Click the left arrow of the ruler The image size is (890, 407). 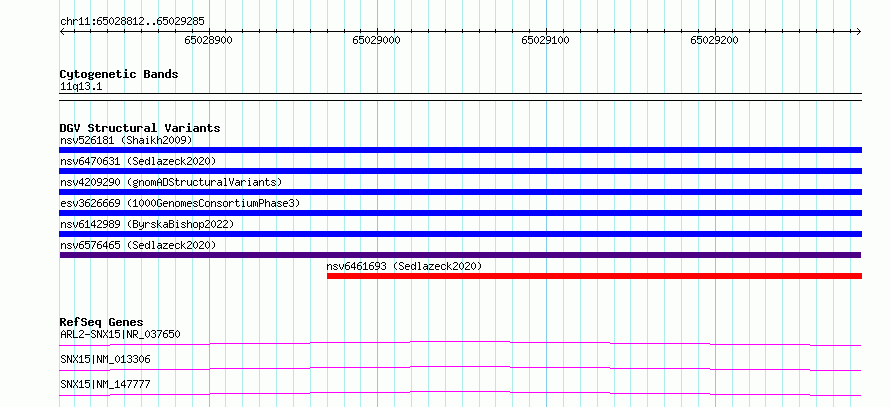[62, 31]
